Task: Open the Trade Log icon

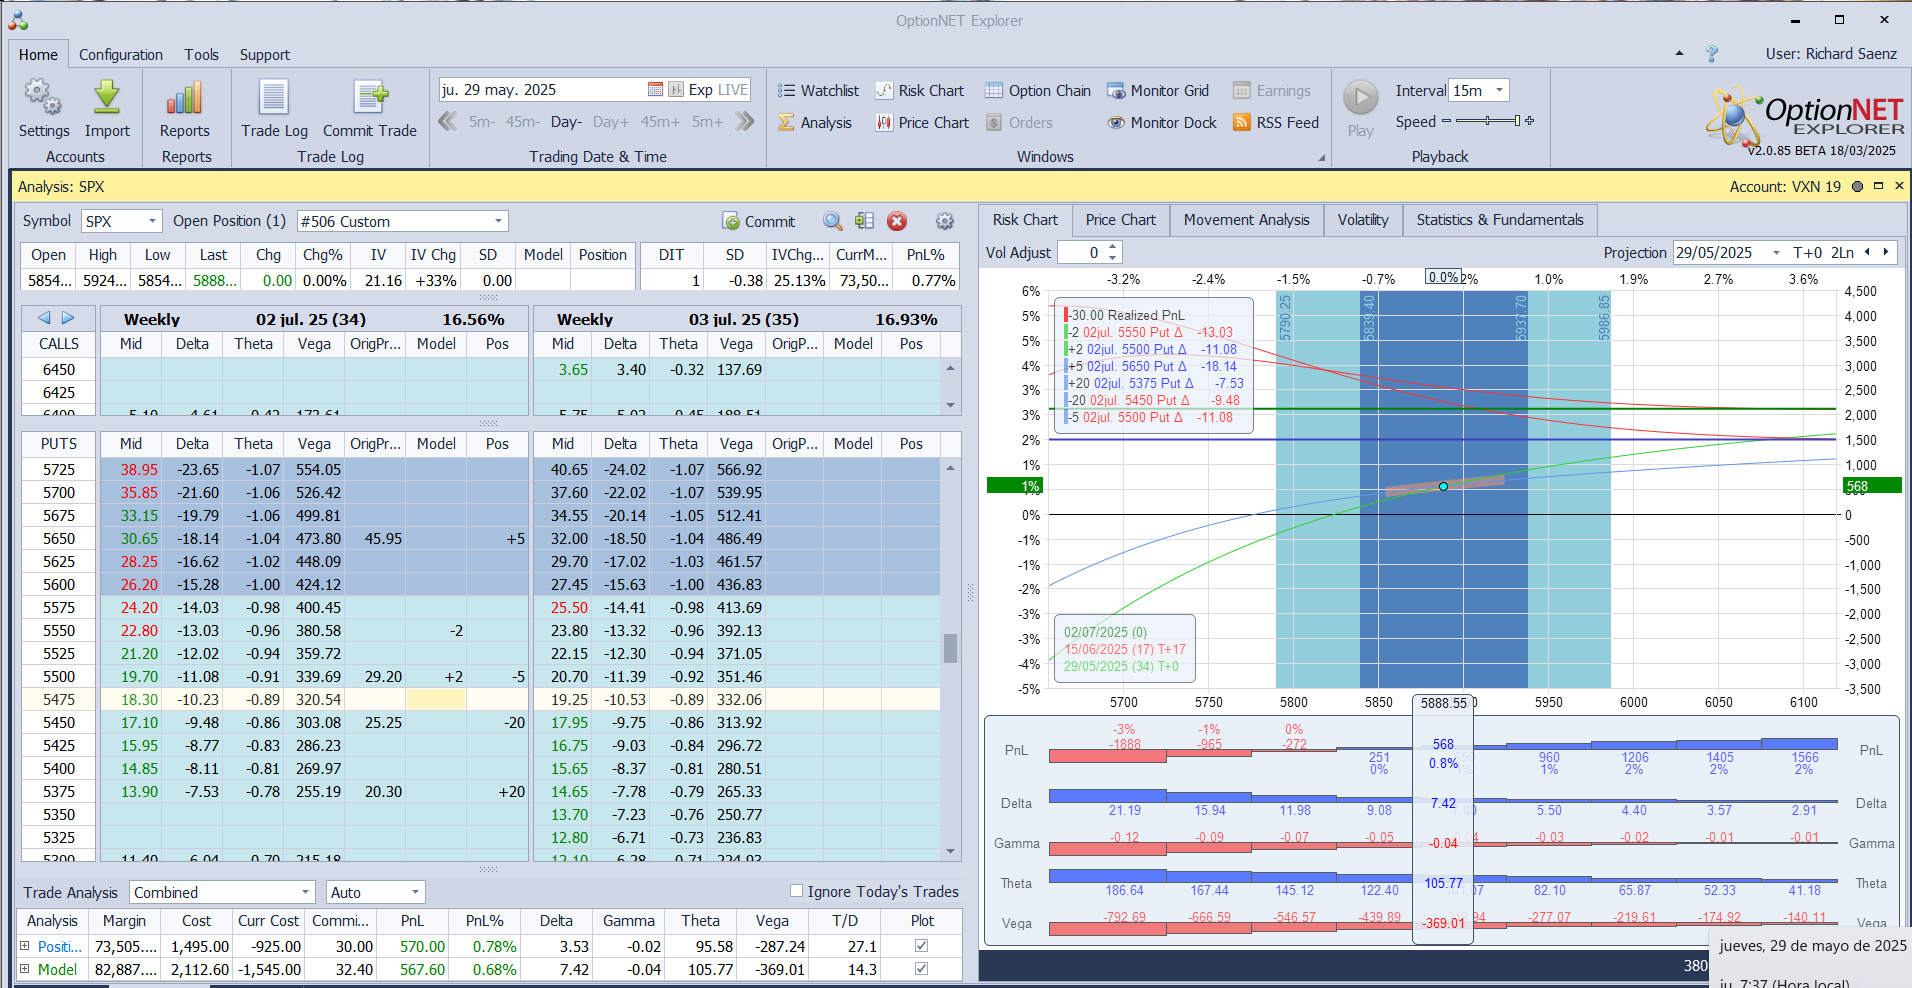Action: (x=274, y=98)
